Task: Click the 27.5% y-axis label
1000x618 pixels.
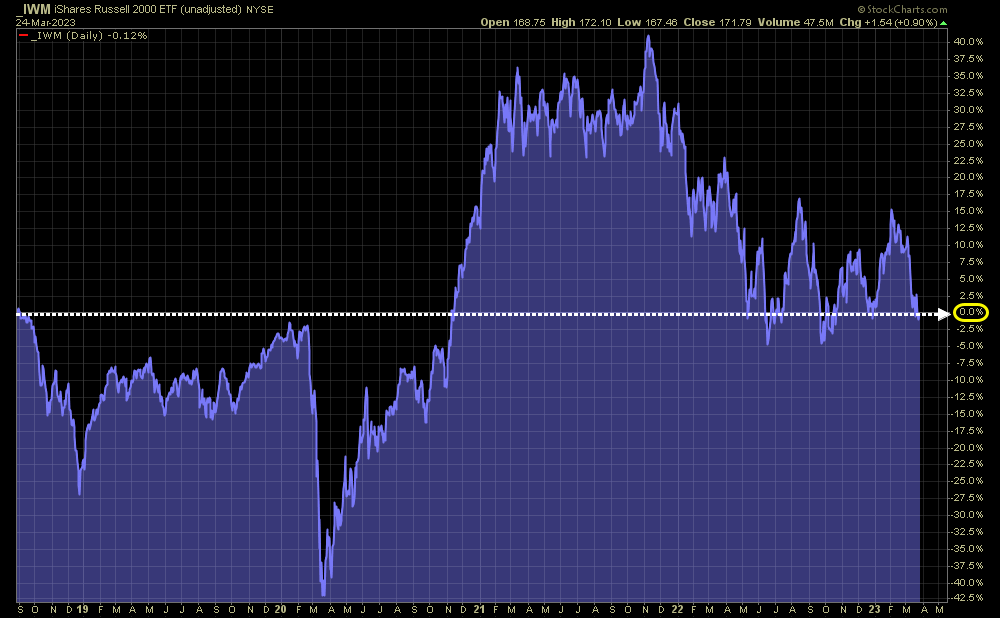Action: coord(968,126)
